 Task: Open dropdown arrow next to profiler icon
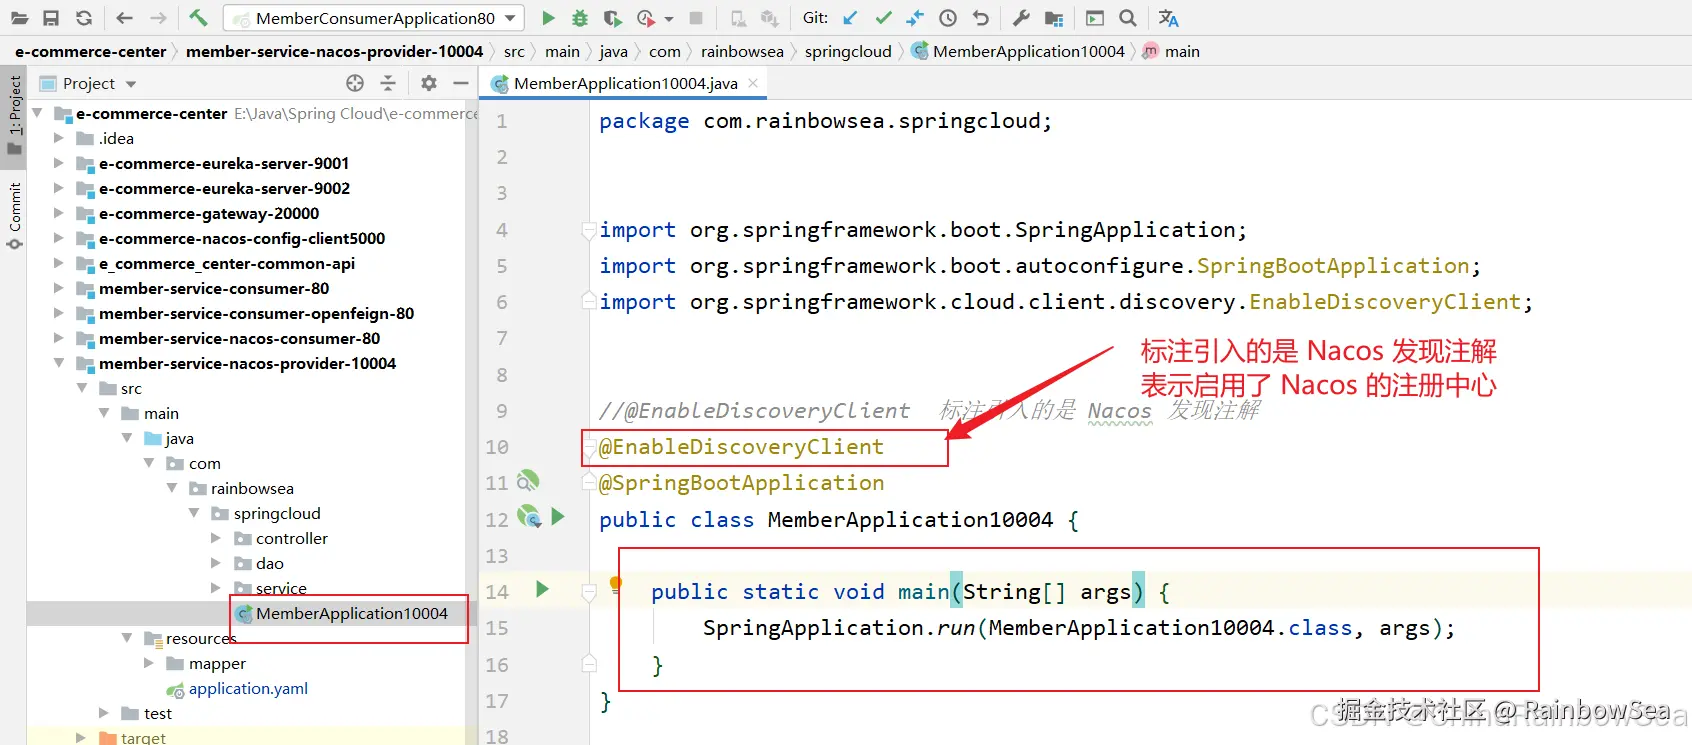pyautogui.click(x=669, y=18)
